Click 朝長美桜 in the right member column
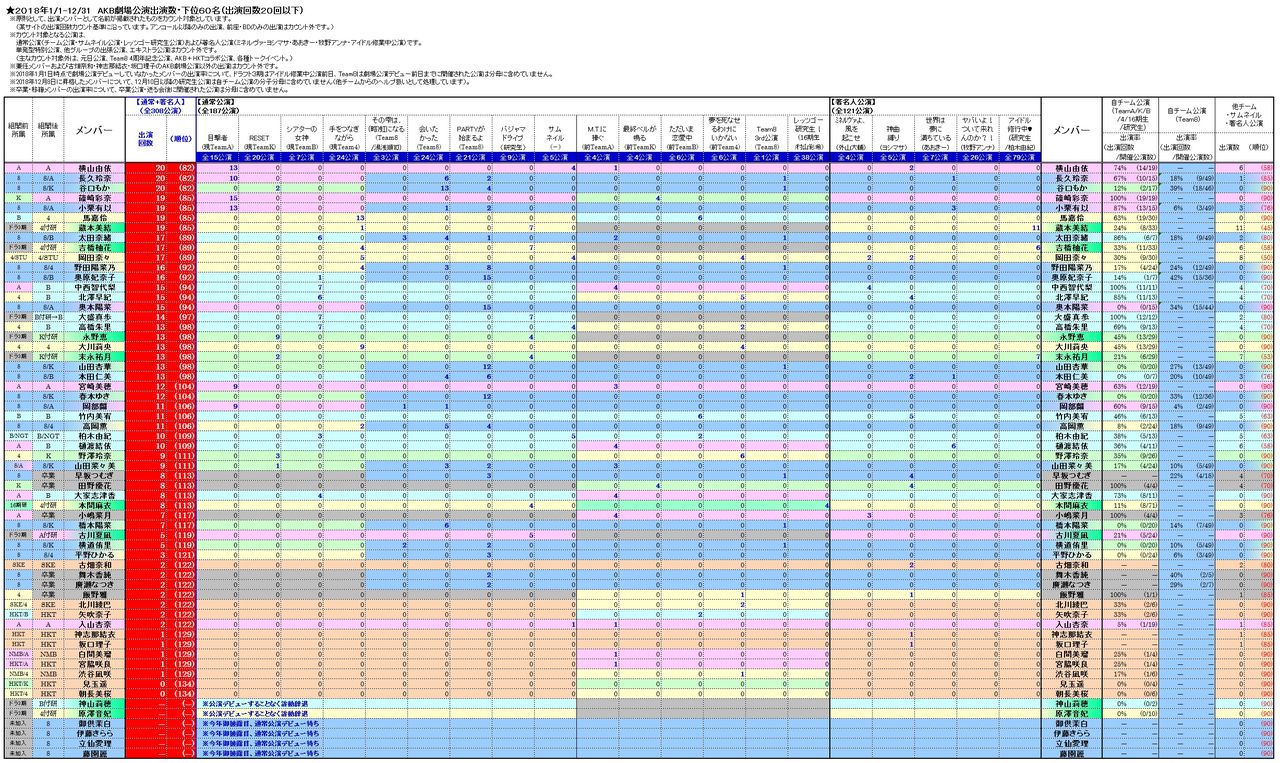Screen dimensions: 1280x763 pos(1073,693)
